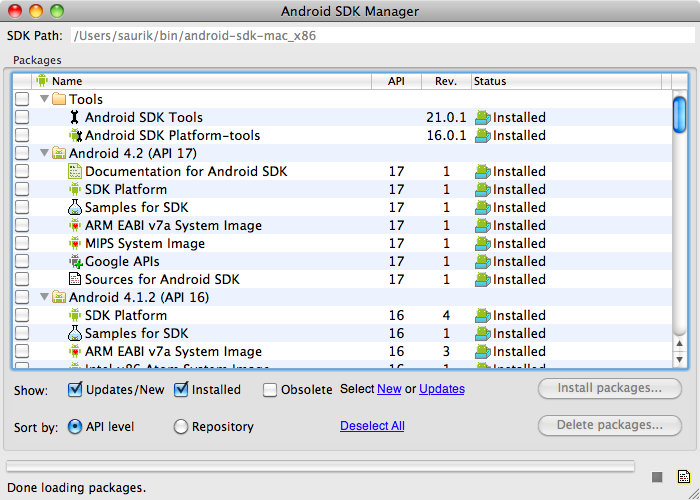700x500 pixels.
Task: Click the New packages link
Action: (389, 389)
